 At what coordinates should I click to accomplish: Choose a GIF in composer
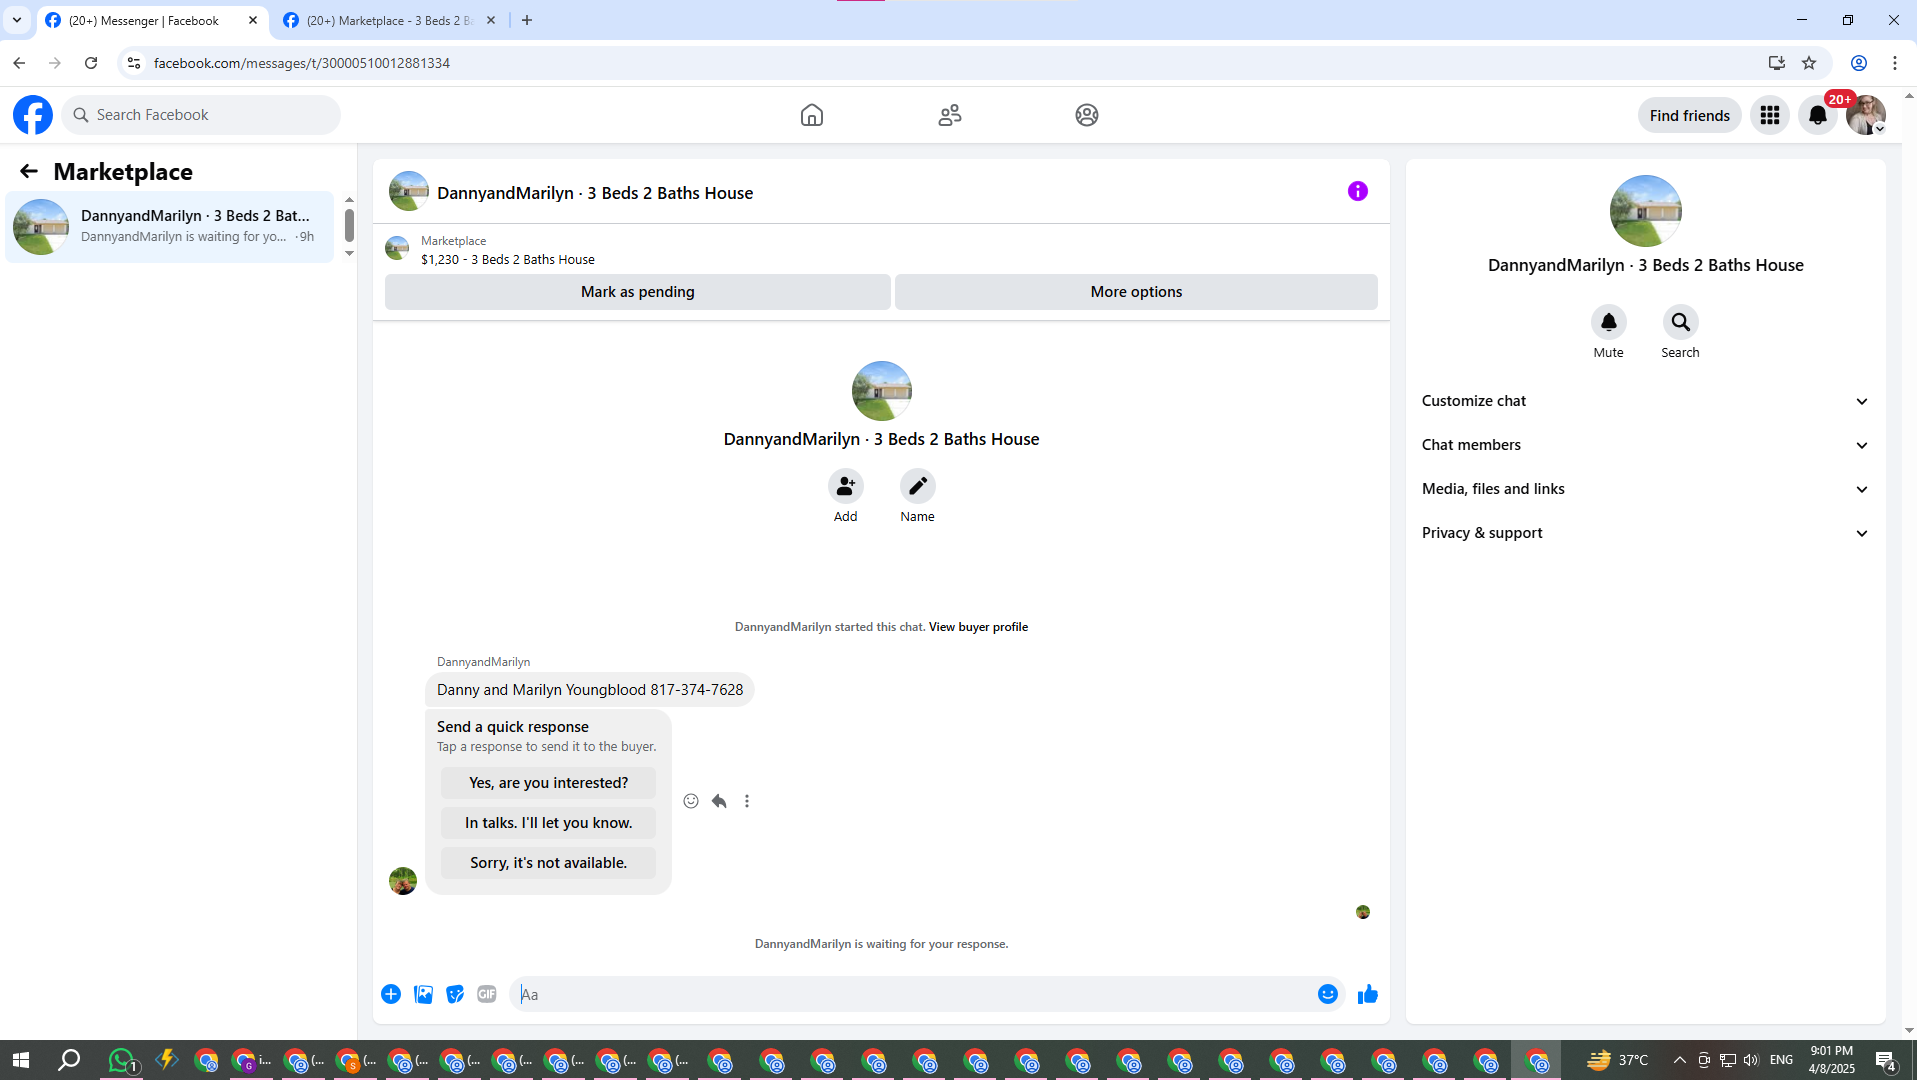click(487, 994)
